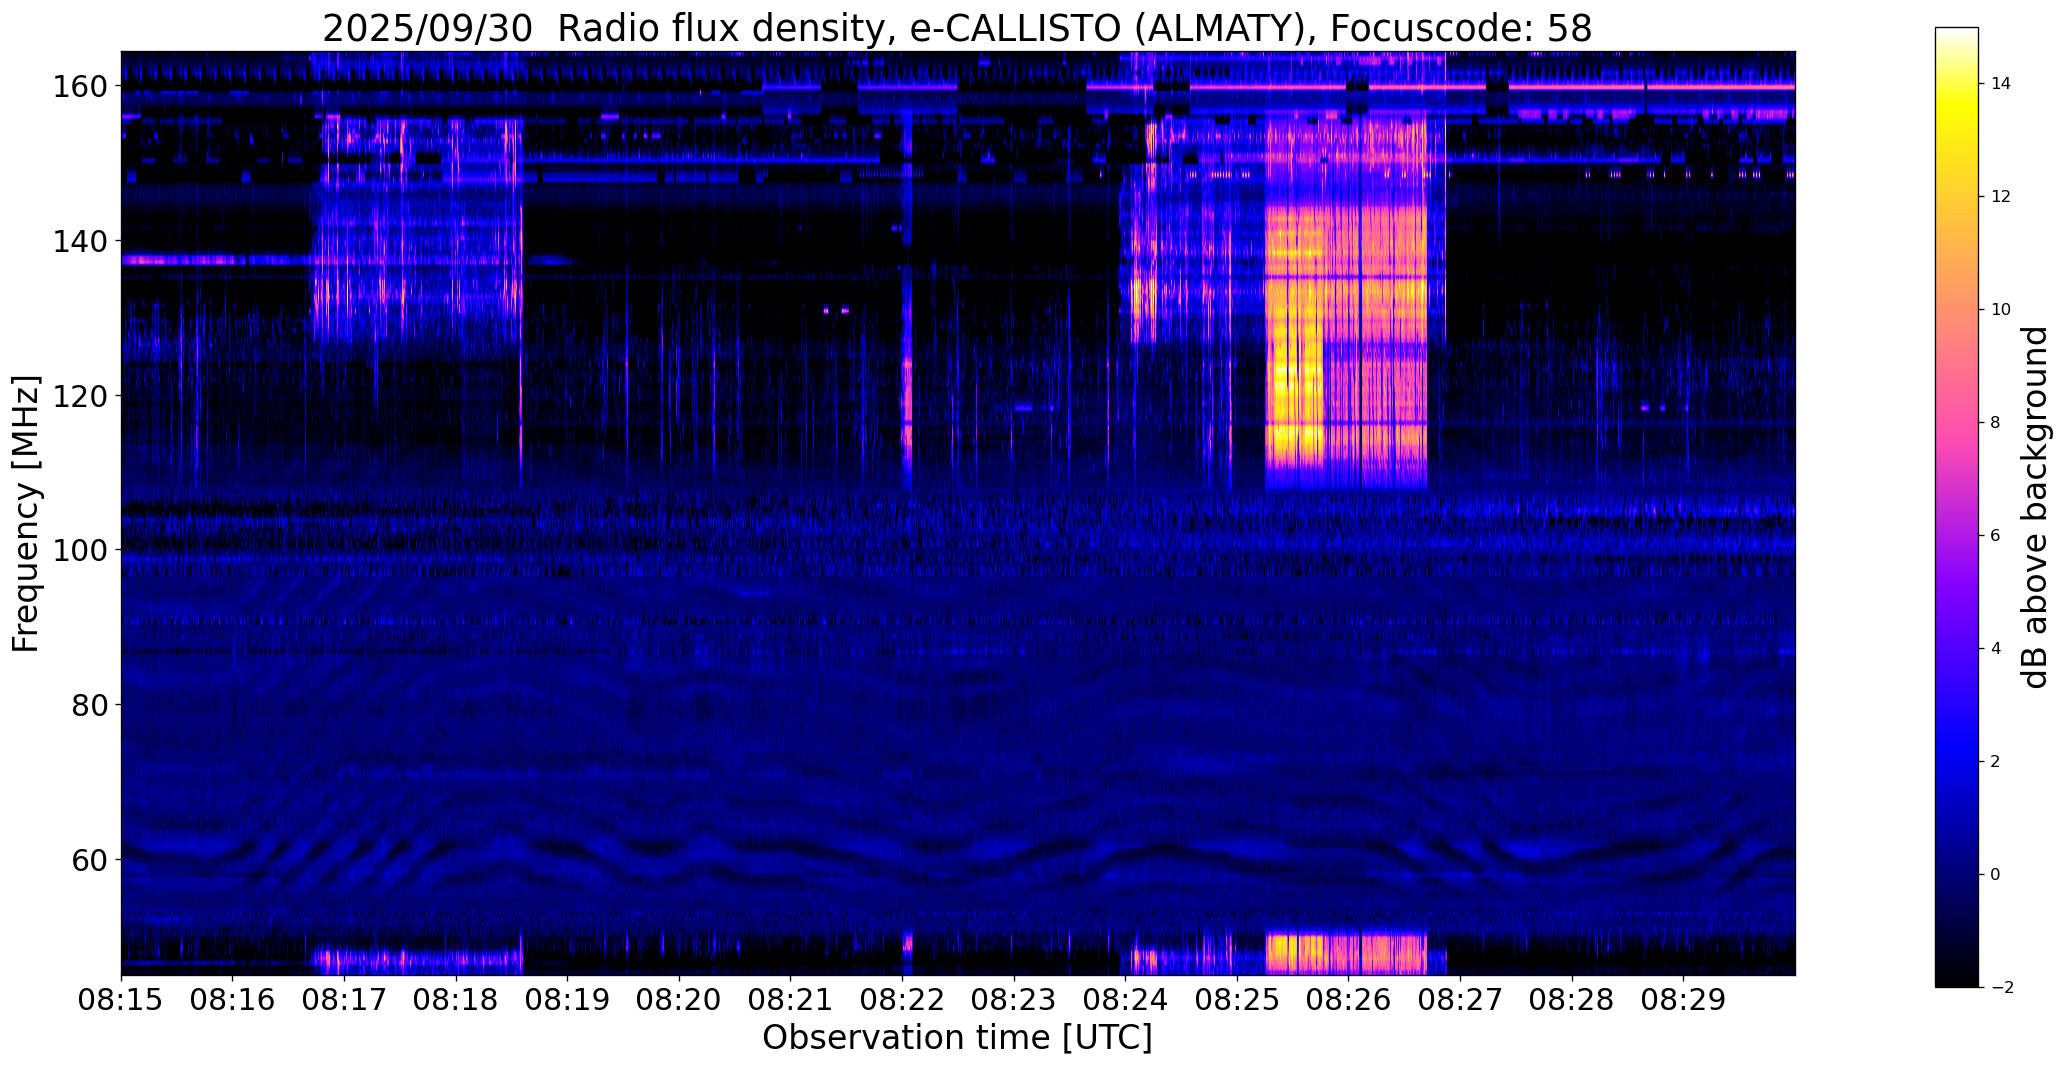Click the 08:24 time tick label

pos(1125,1001)
